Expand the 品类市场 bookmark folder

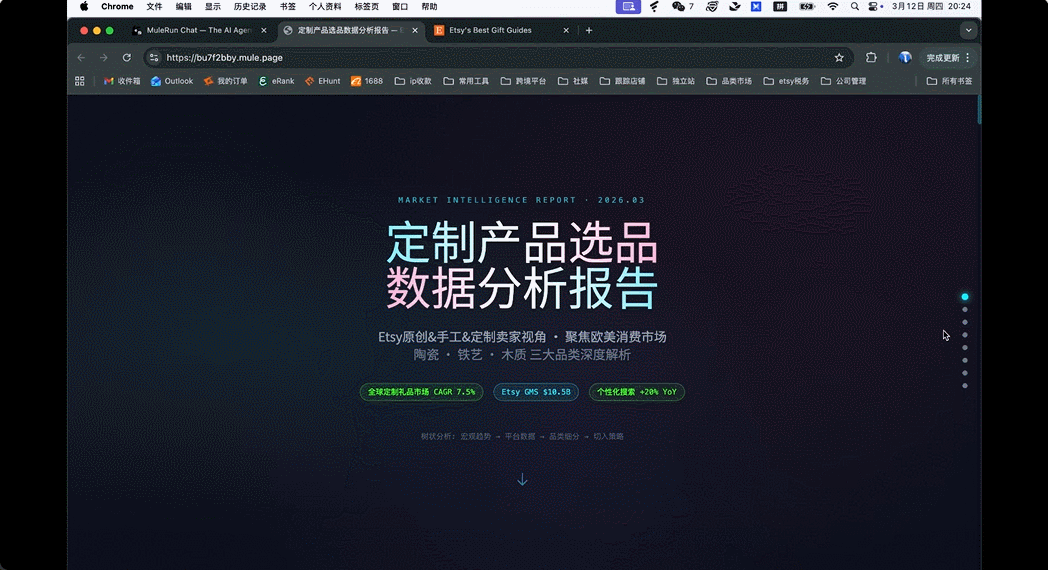729,81
